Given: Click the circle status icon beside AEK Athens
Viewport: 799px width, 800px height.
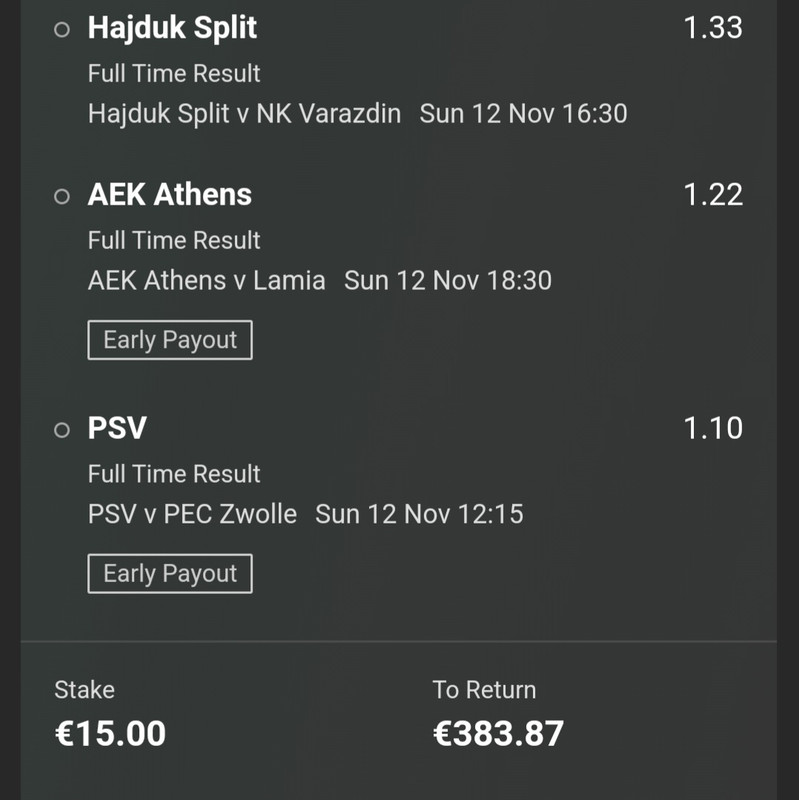Looking at the screenshot, I should pyautogui.click(x=62, y=197).
